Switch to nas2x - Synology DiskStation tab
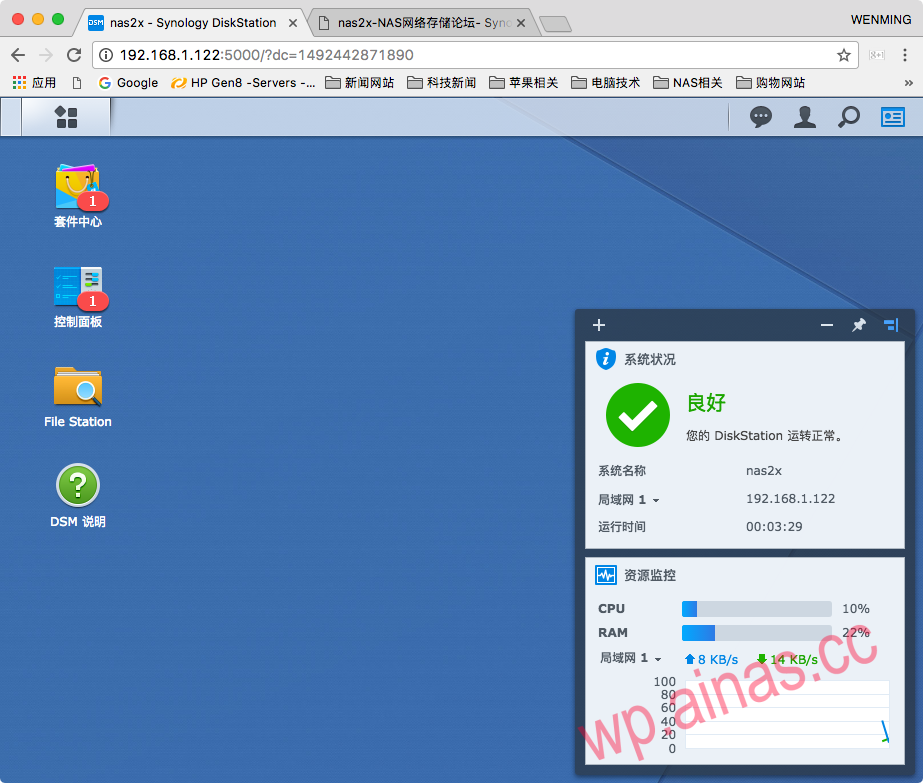This screenshot has height=783, width=923. point(192,23)
